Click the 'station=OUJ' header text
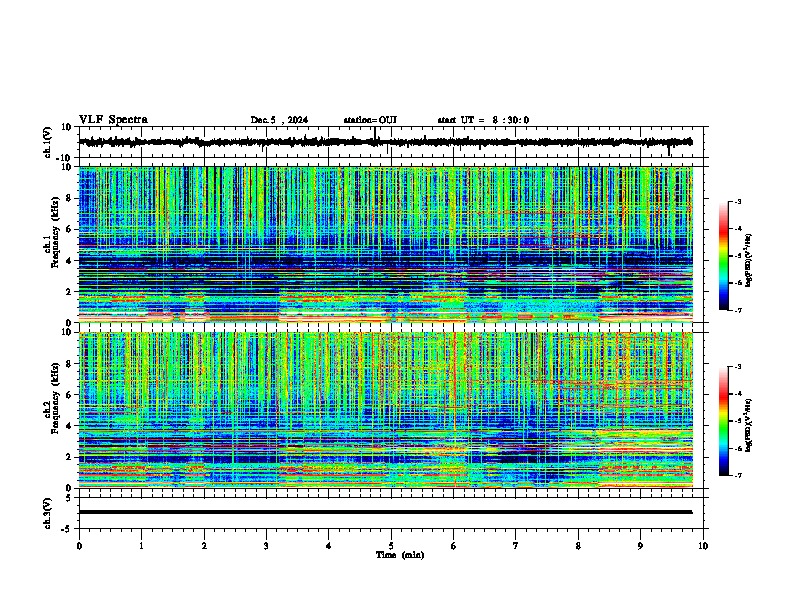The image size is (792, 612). 370,120
